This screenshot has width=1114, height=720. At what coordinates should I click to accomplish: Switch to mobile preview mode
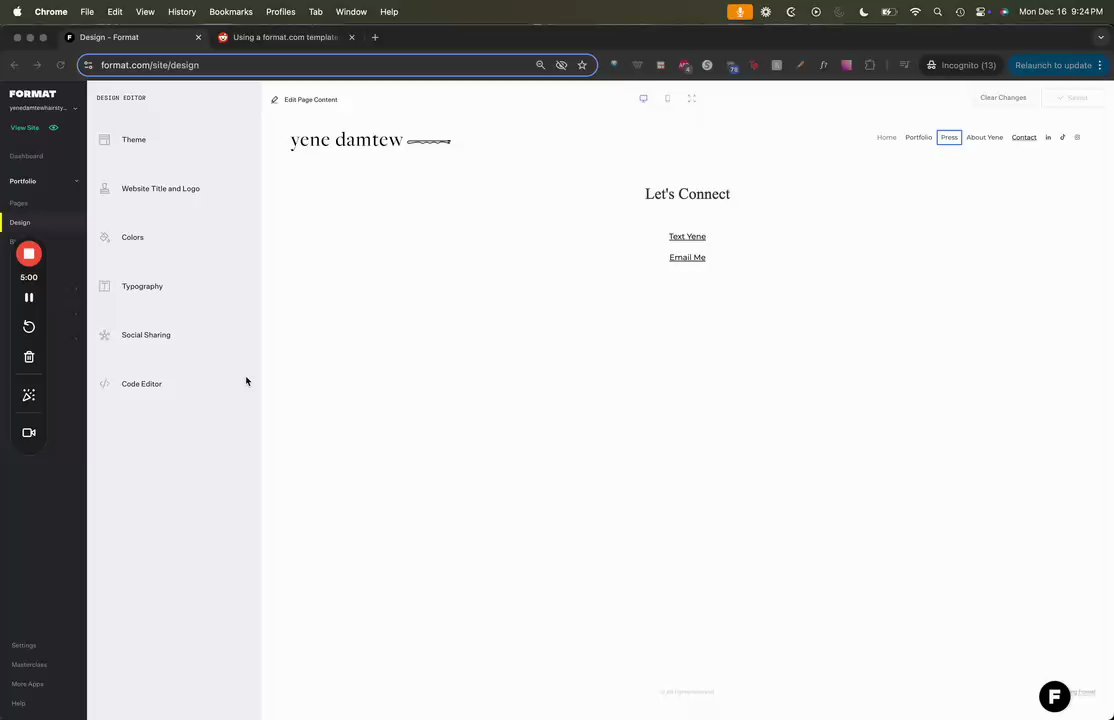click(668, 99)
